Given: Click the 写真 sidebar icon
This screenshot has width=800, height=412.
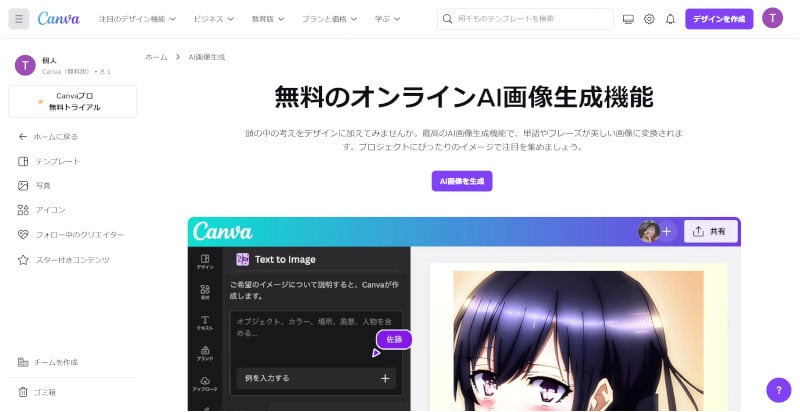Looking at the screenshot, I should click(x=23, y=186).
